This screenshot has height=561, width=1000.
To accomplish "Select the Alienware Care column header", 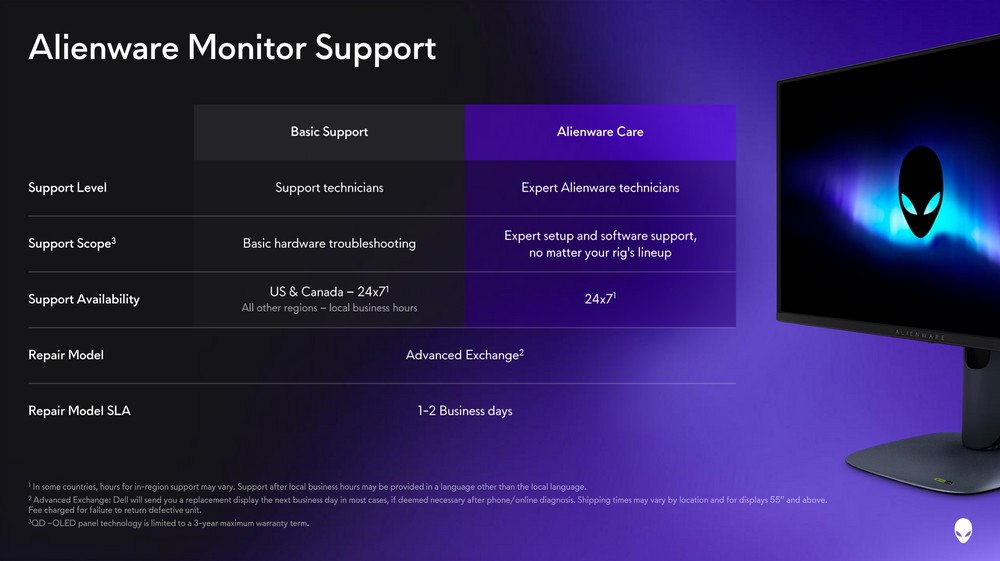I will pyautogui.click(x=600, y=132).
